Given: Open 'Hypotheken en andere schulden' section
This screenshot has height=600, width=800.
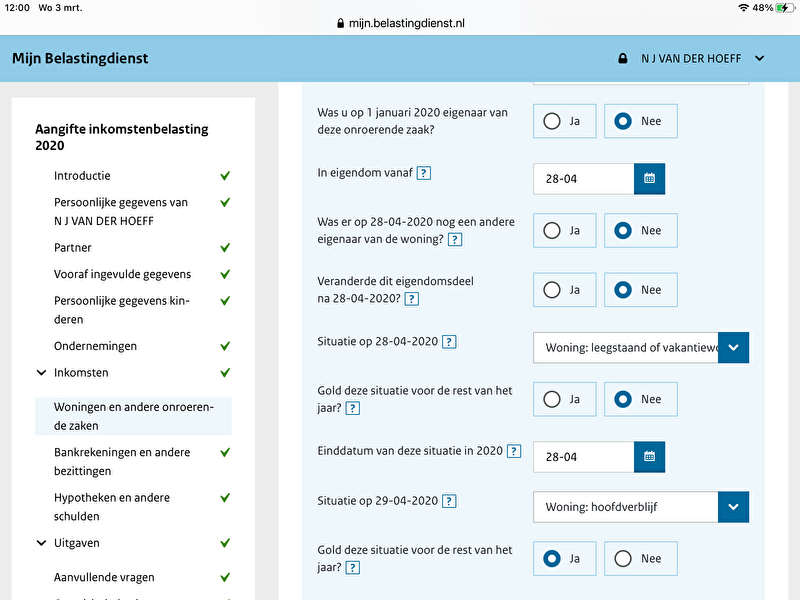Looking at the screenshot, I should pos(111,507).
